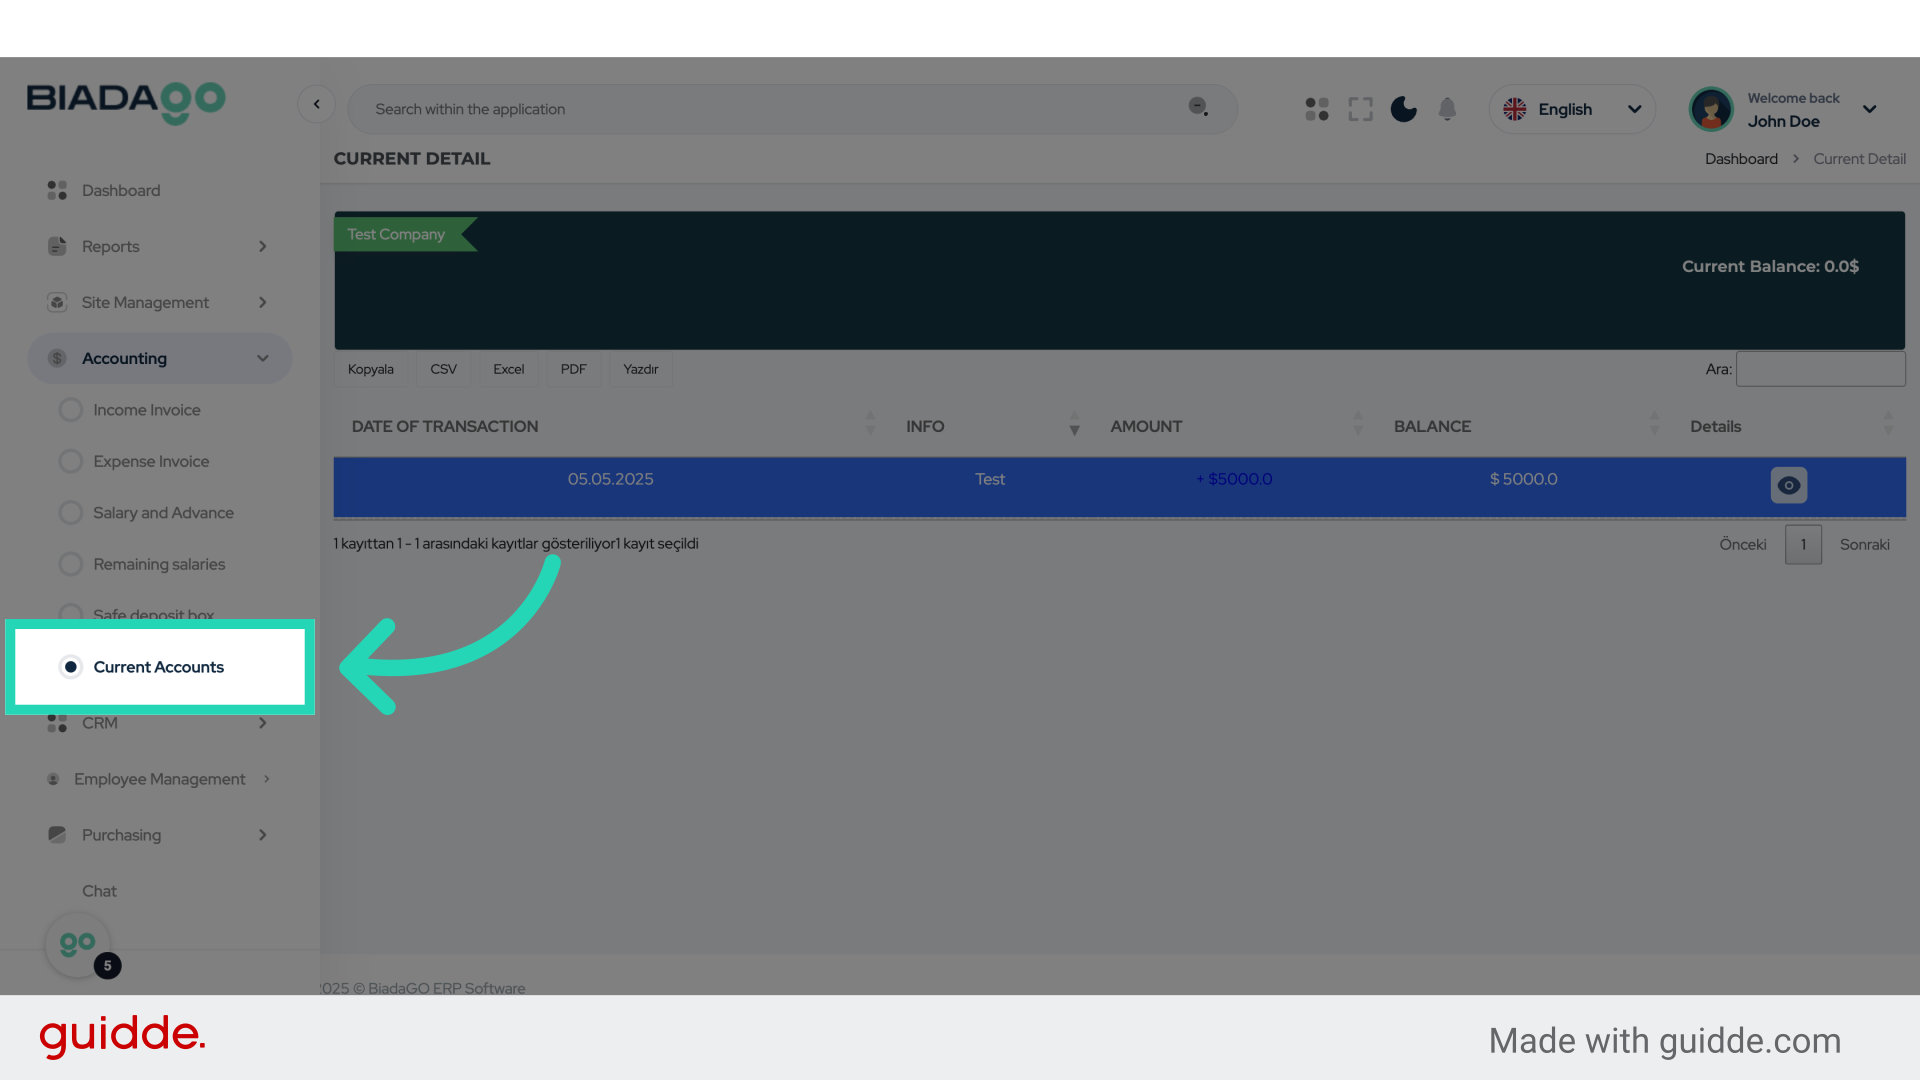Select Current Accounts radio item
The height and width of the screenshot is (1080, 1920).
[158, 667]
